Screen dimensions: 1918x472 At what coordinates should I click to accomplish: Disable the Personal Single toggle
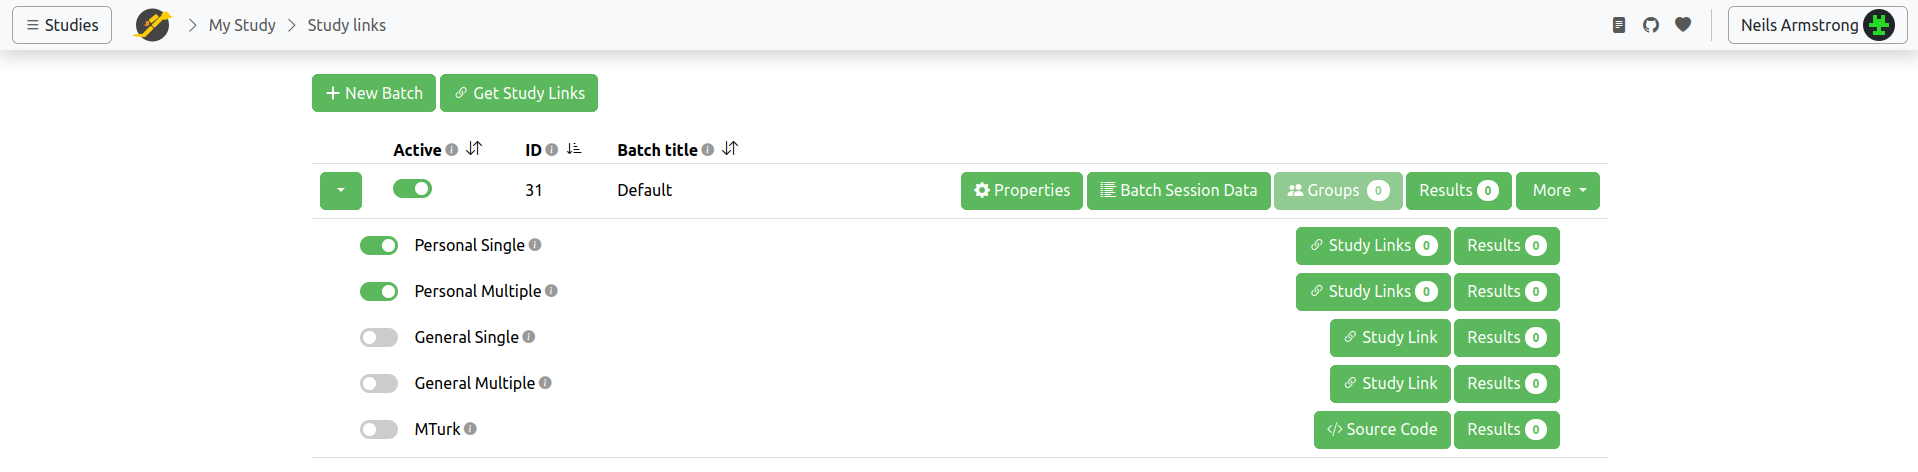point(379,246)
